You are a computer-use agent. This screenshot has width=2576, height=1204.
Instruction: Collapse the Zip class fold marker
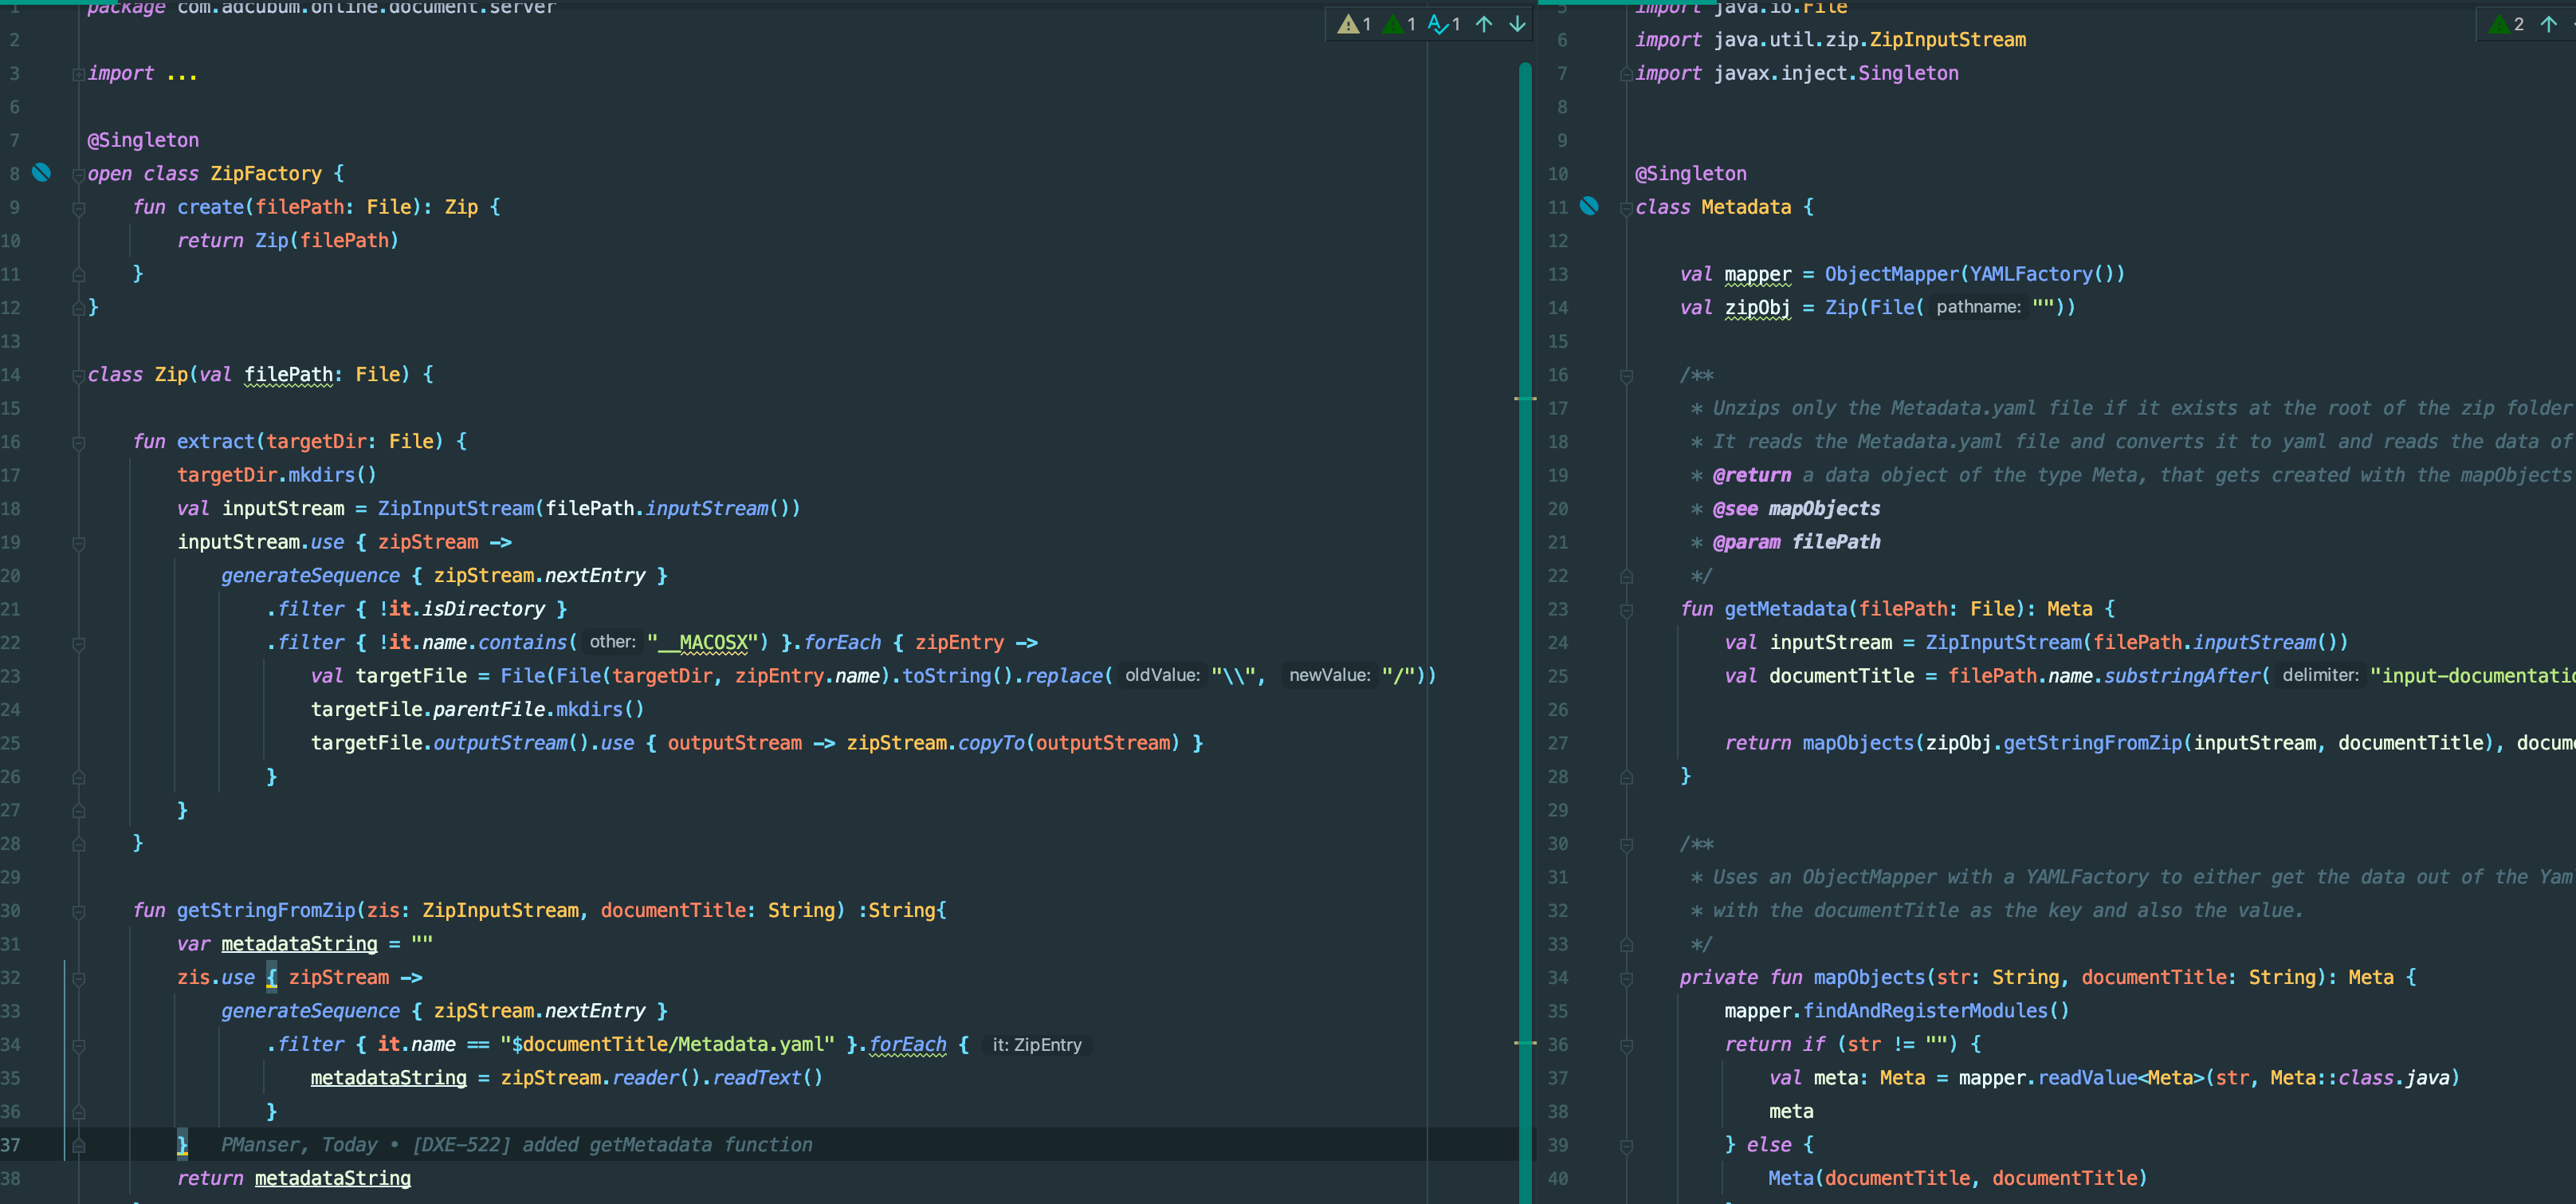coord(78,375)
